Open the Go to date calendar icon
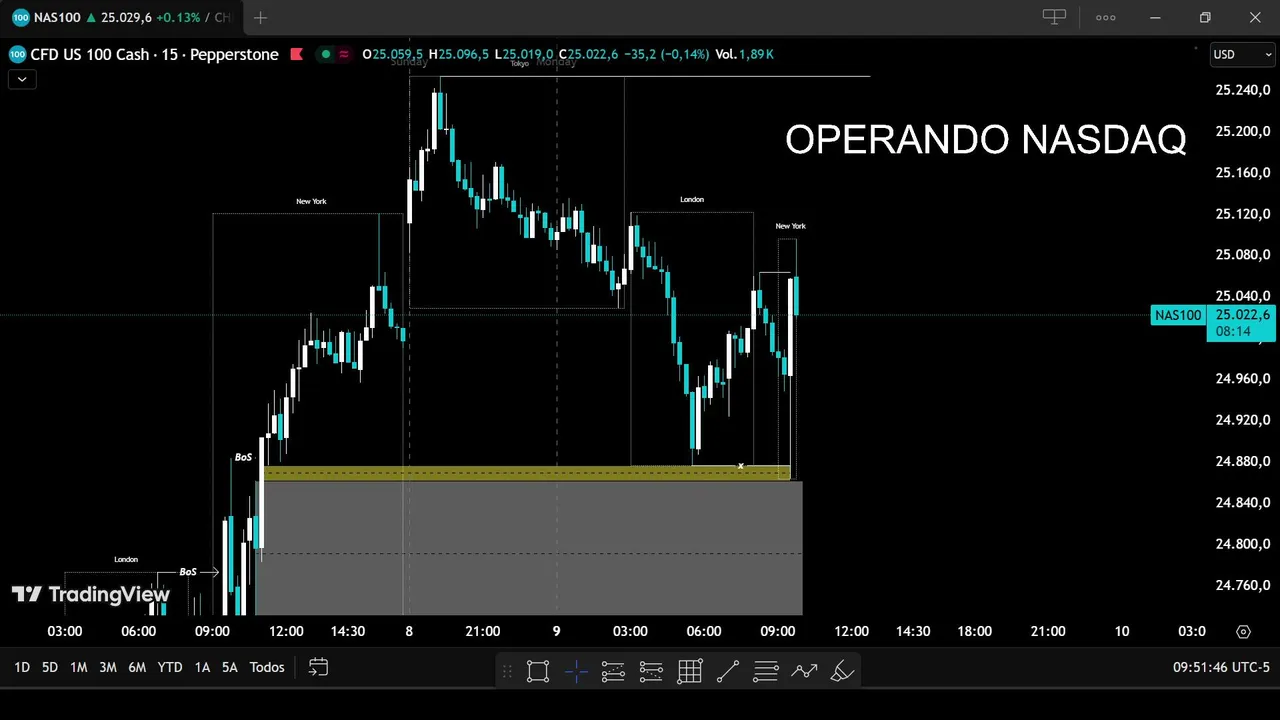Image resolution: width=1280 pixels, height=720 pixels. click(318, 667)
